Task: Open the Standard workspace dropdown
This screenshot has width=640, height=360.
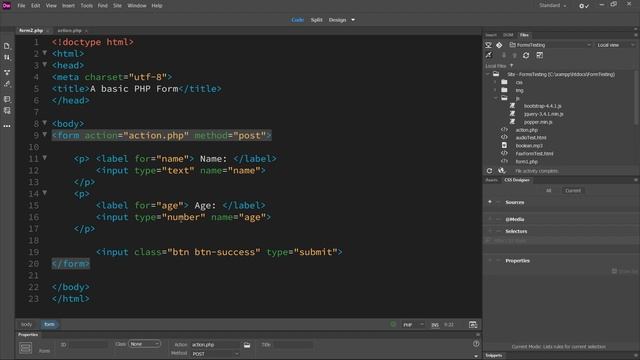Action: coord(553,6)
